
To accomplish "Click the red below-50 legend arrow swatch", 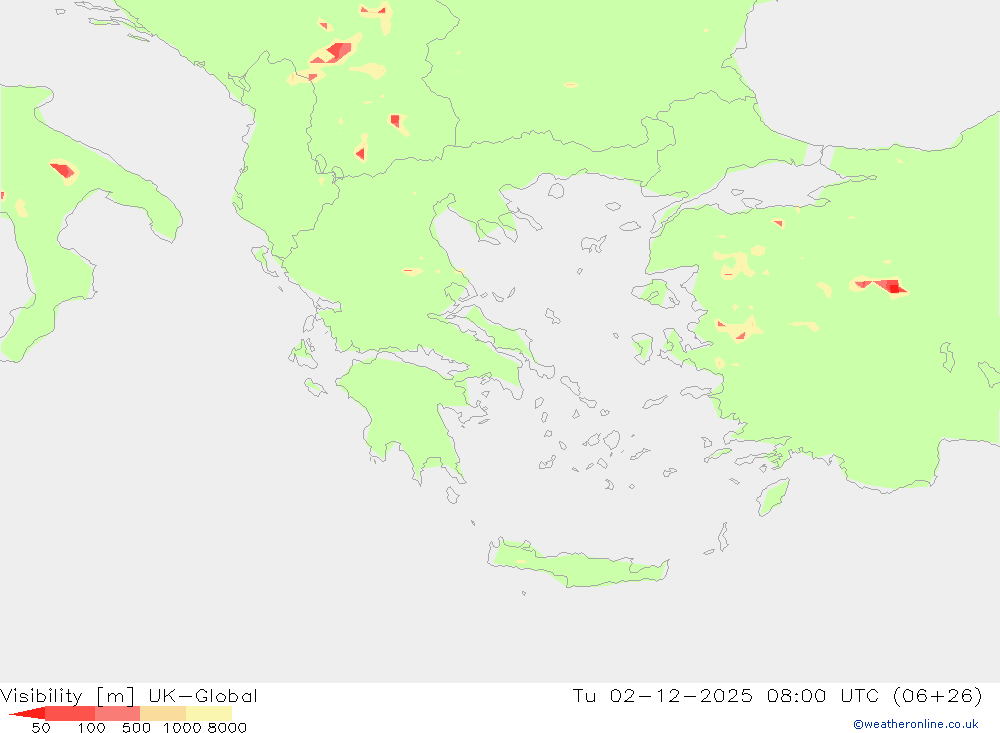I will tap(27, 713).
